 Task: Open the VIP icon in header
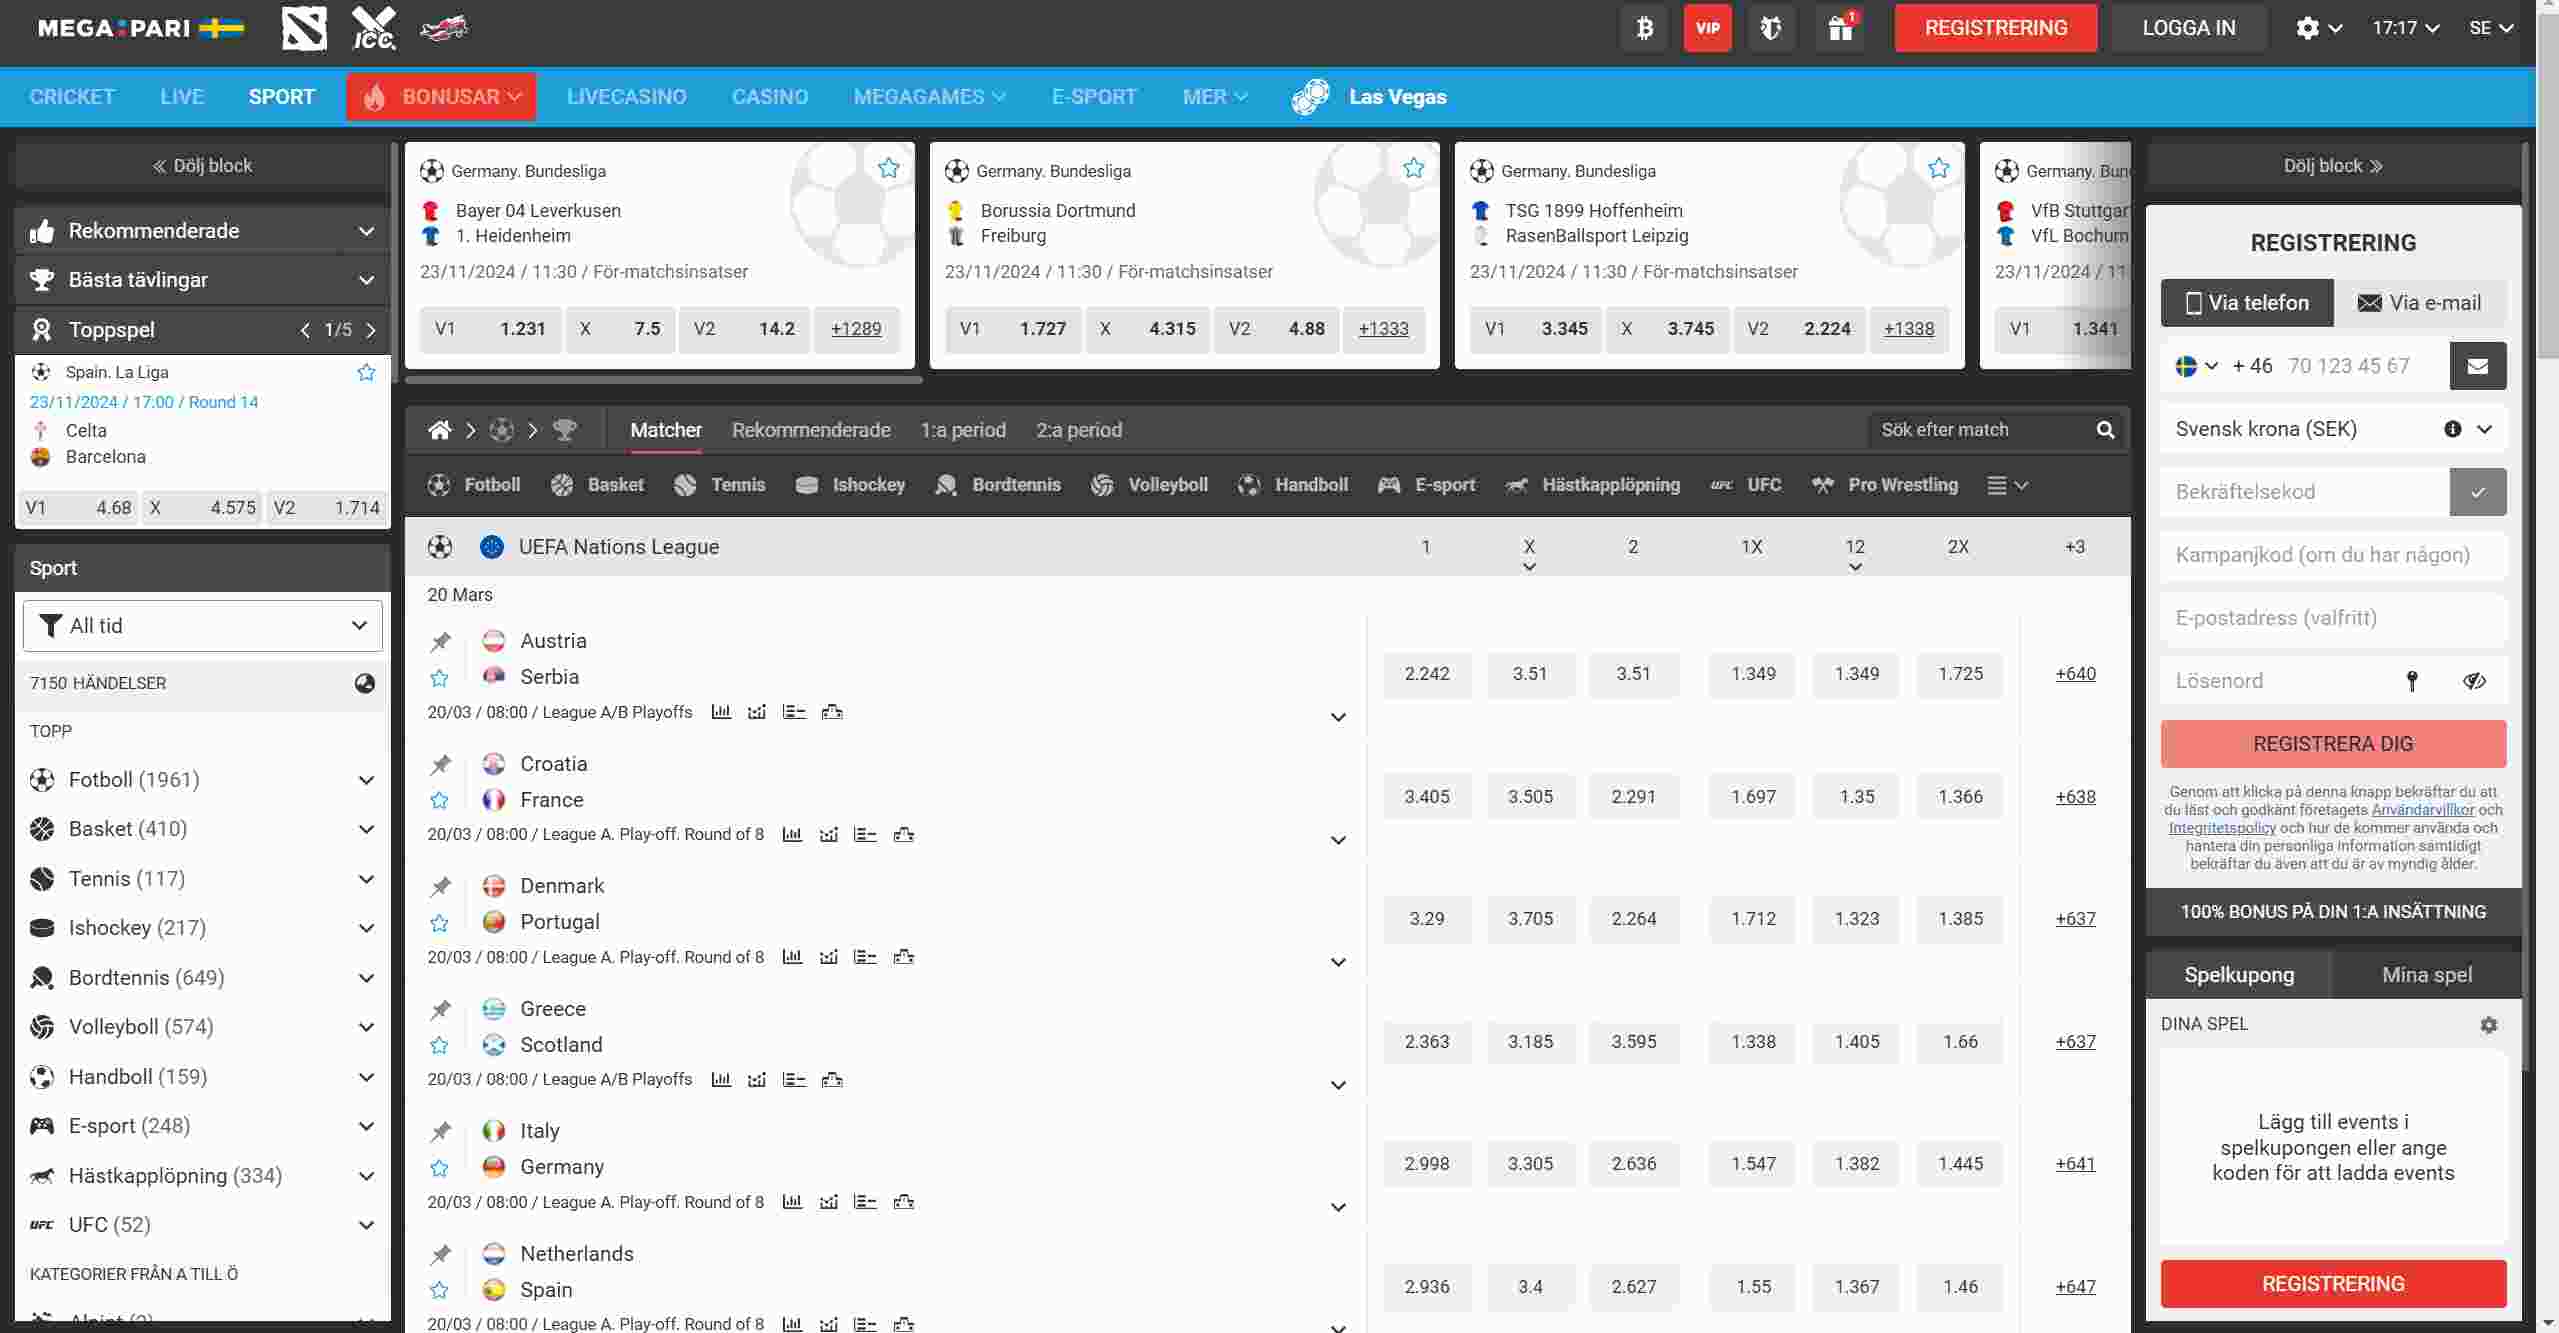click(x=1707, y=28)
